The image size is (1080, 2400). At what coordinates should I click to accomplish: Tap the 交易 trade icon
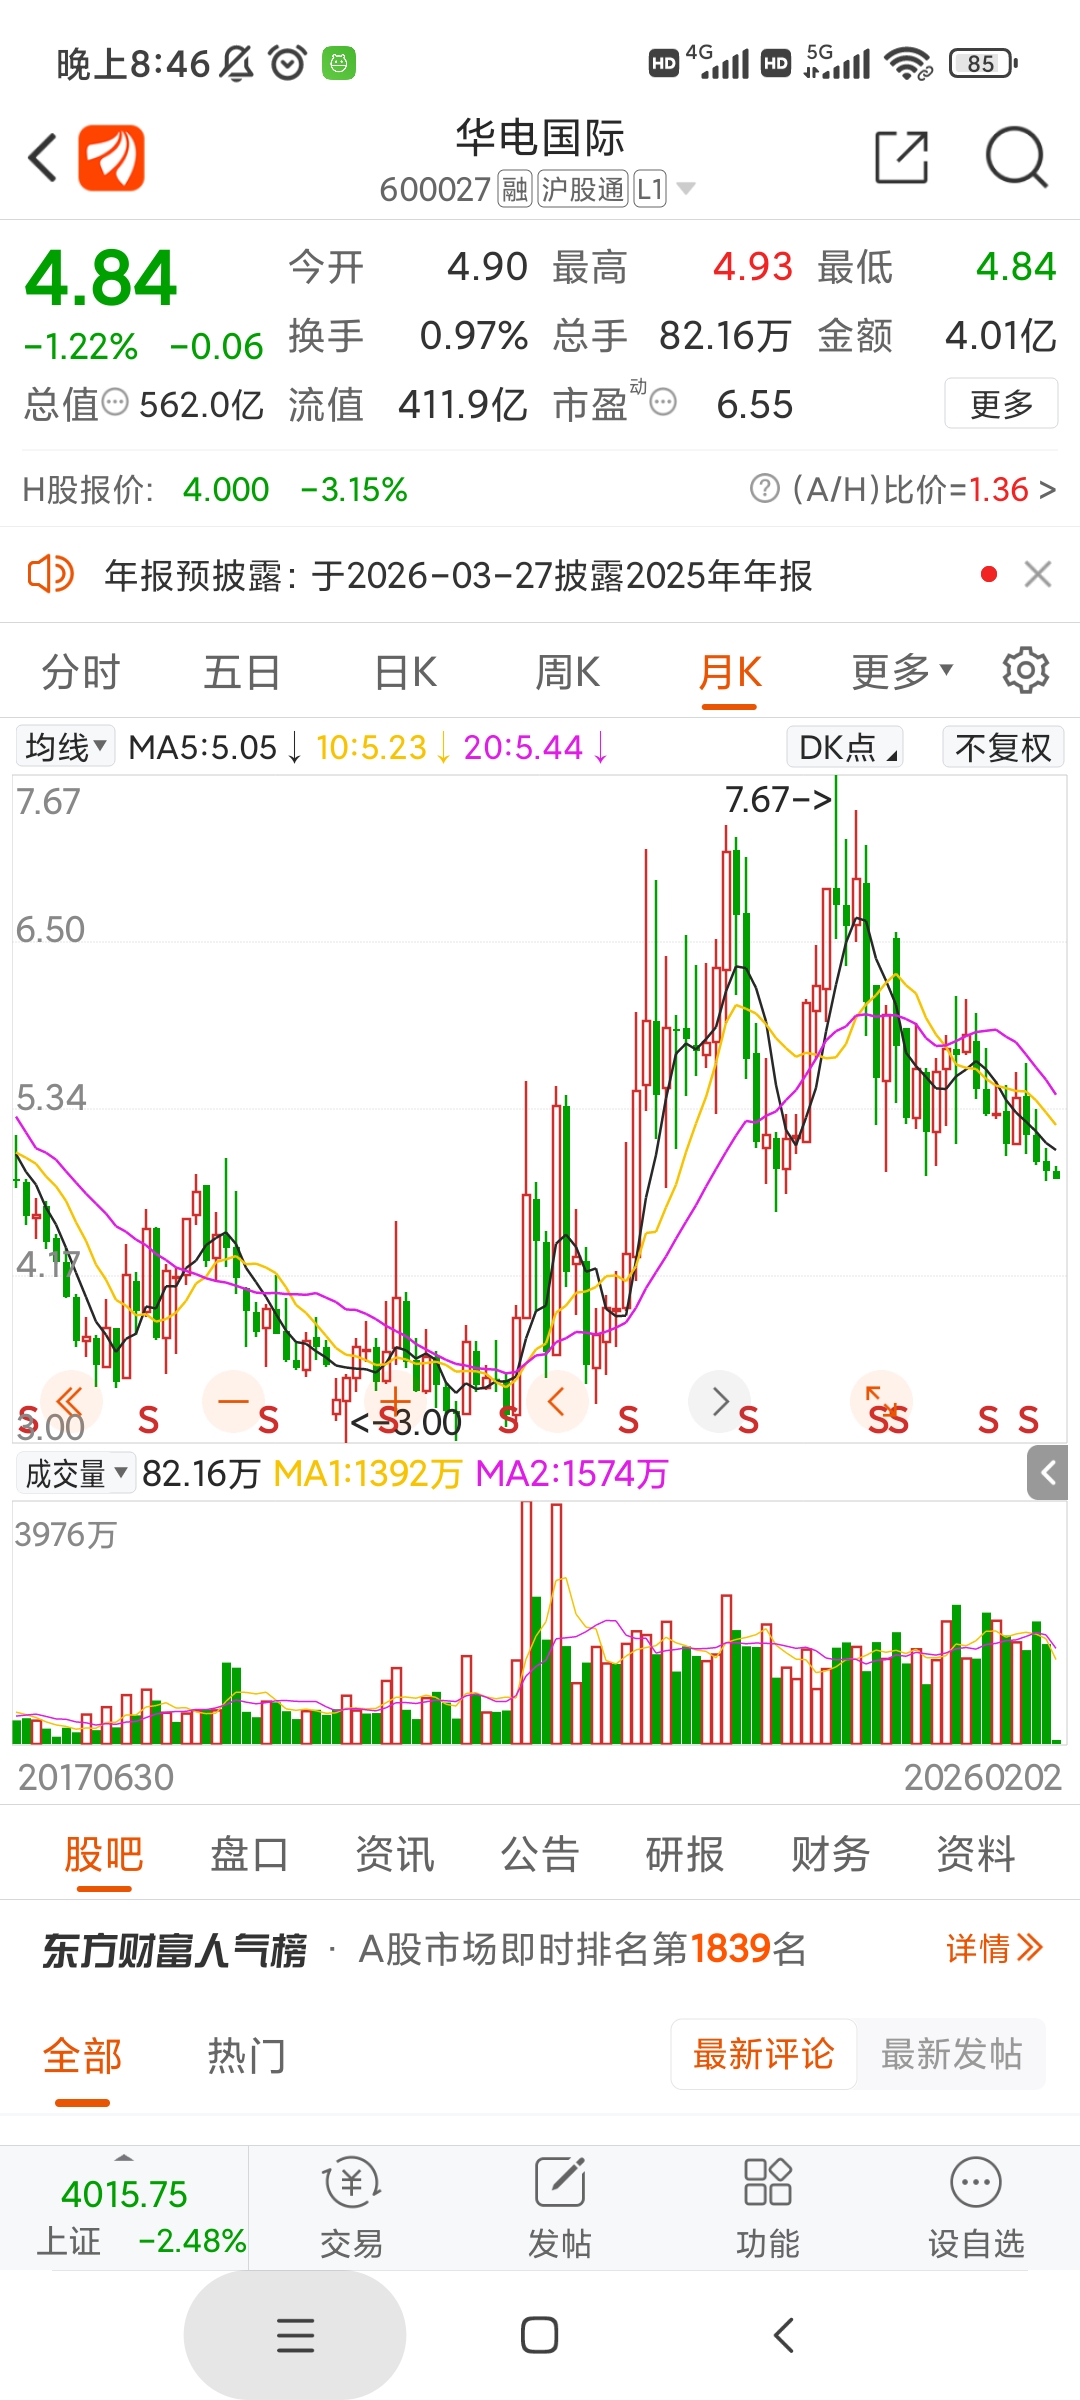pyautogui.click(x=351, y=2208)
